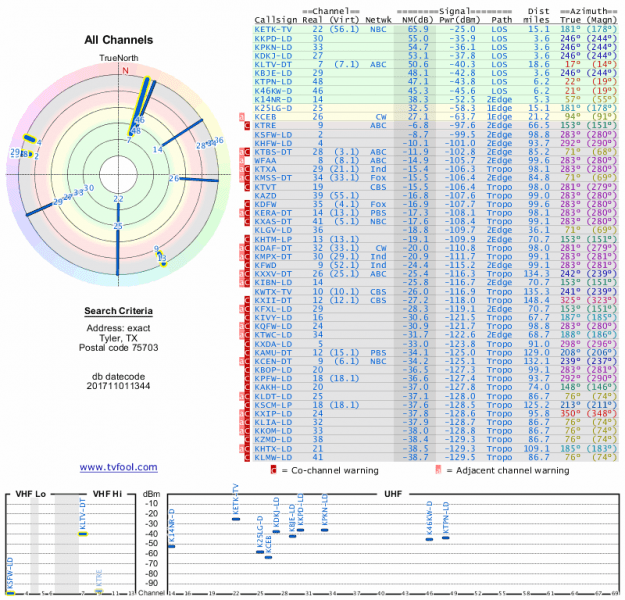Click the red co-channel warning legend icon
The width and height of the screenshot is (625, 600).
[273, 470]
